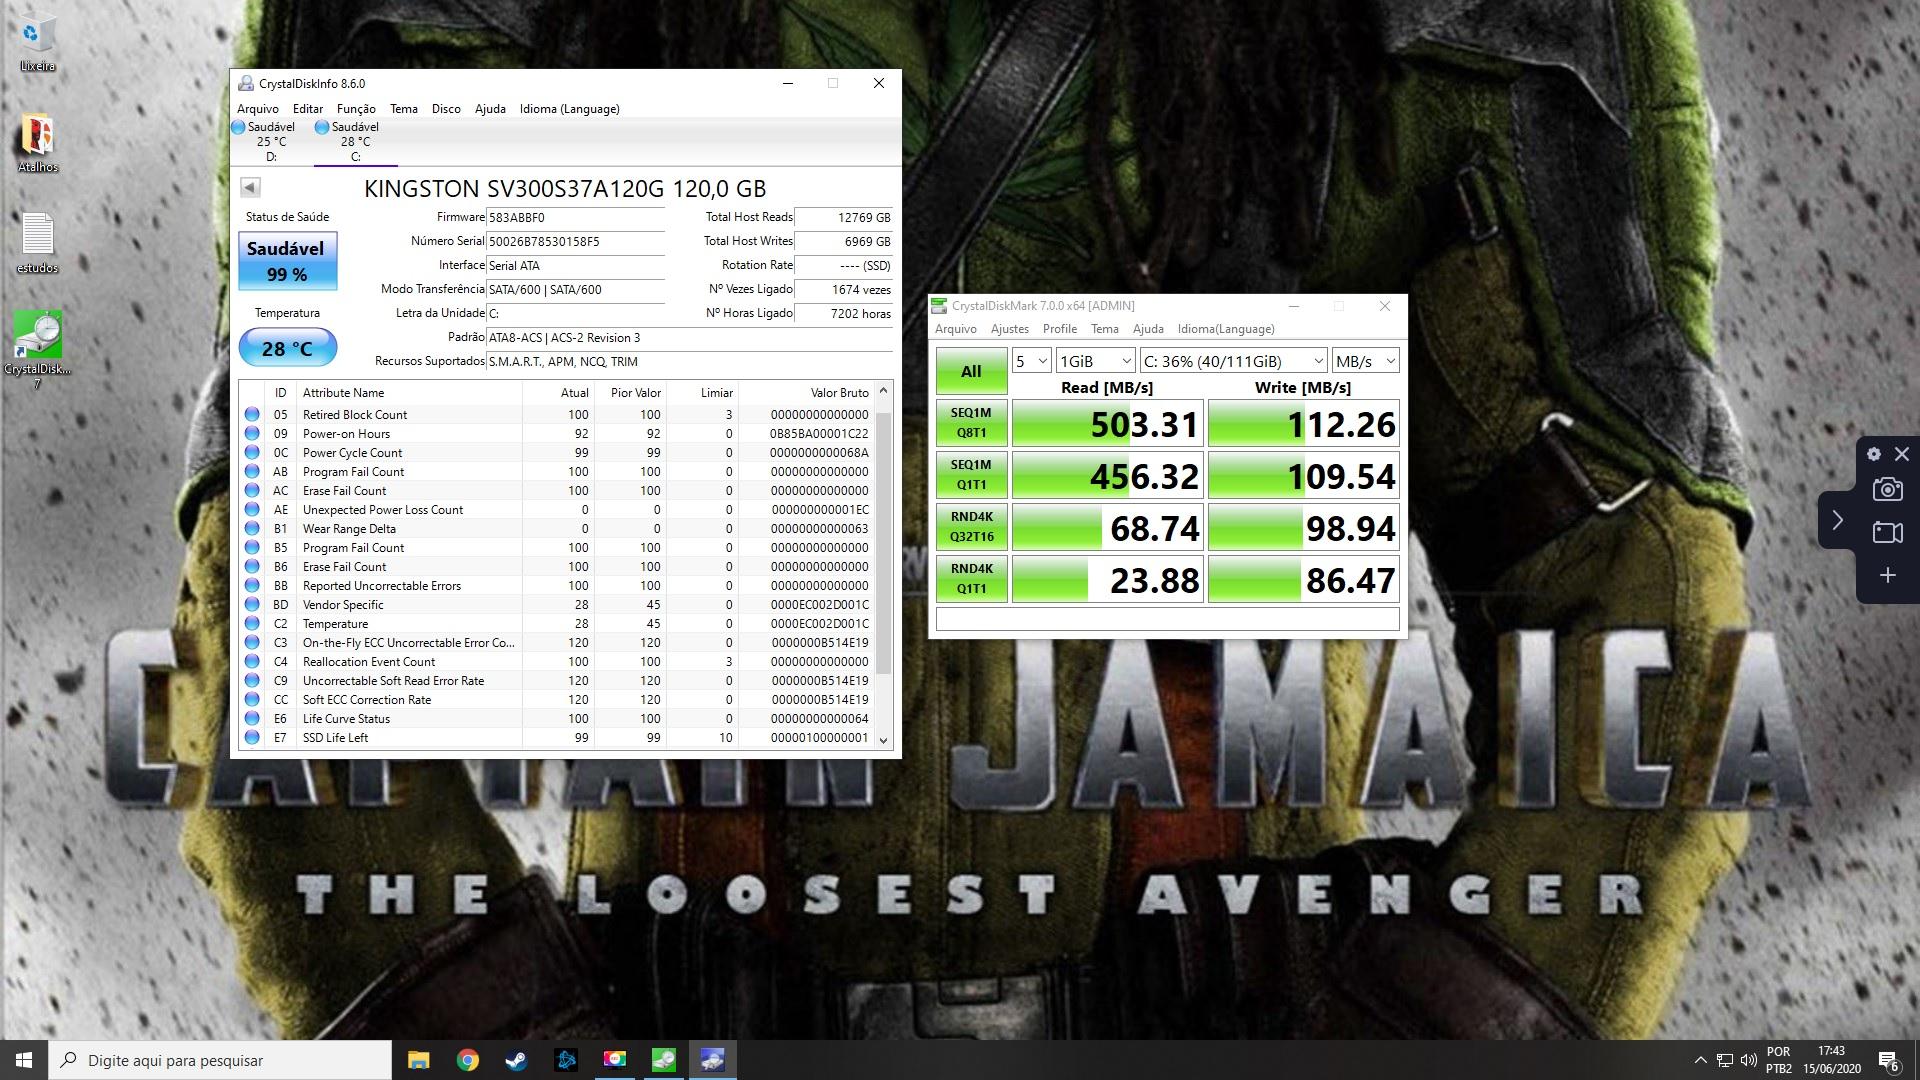Open the test count dropdown showing 5

click(1031, 361)
